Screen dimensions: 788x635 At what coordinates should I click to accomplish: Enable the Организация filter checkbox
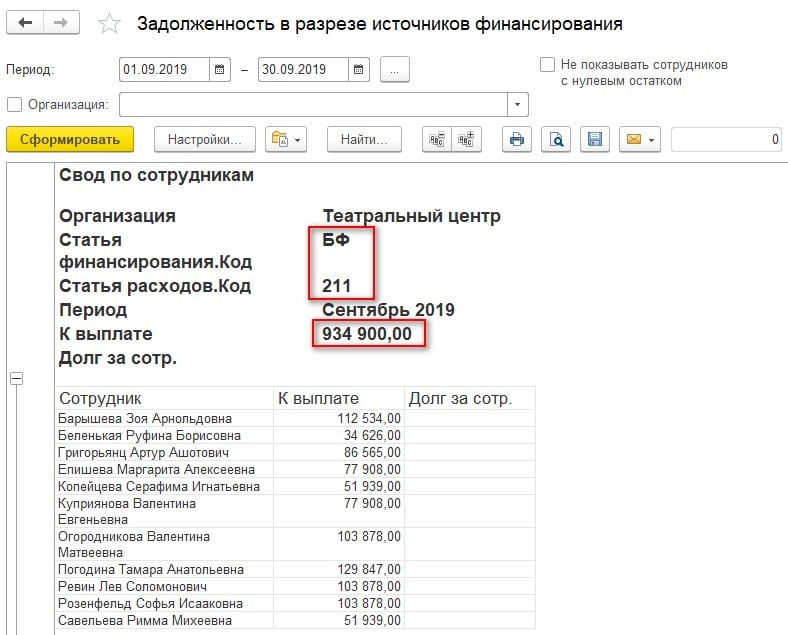pyautogui.click(x=14, y=105)
